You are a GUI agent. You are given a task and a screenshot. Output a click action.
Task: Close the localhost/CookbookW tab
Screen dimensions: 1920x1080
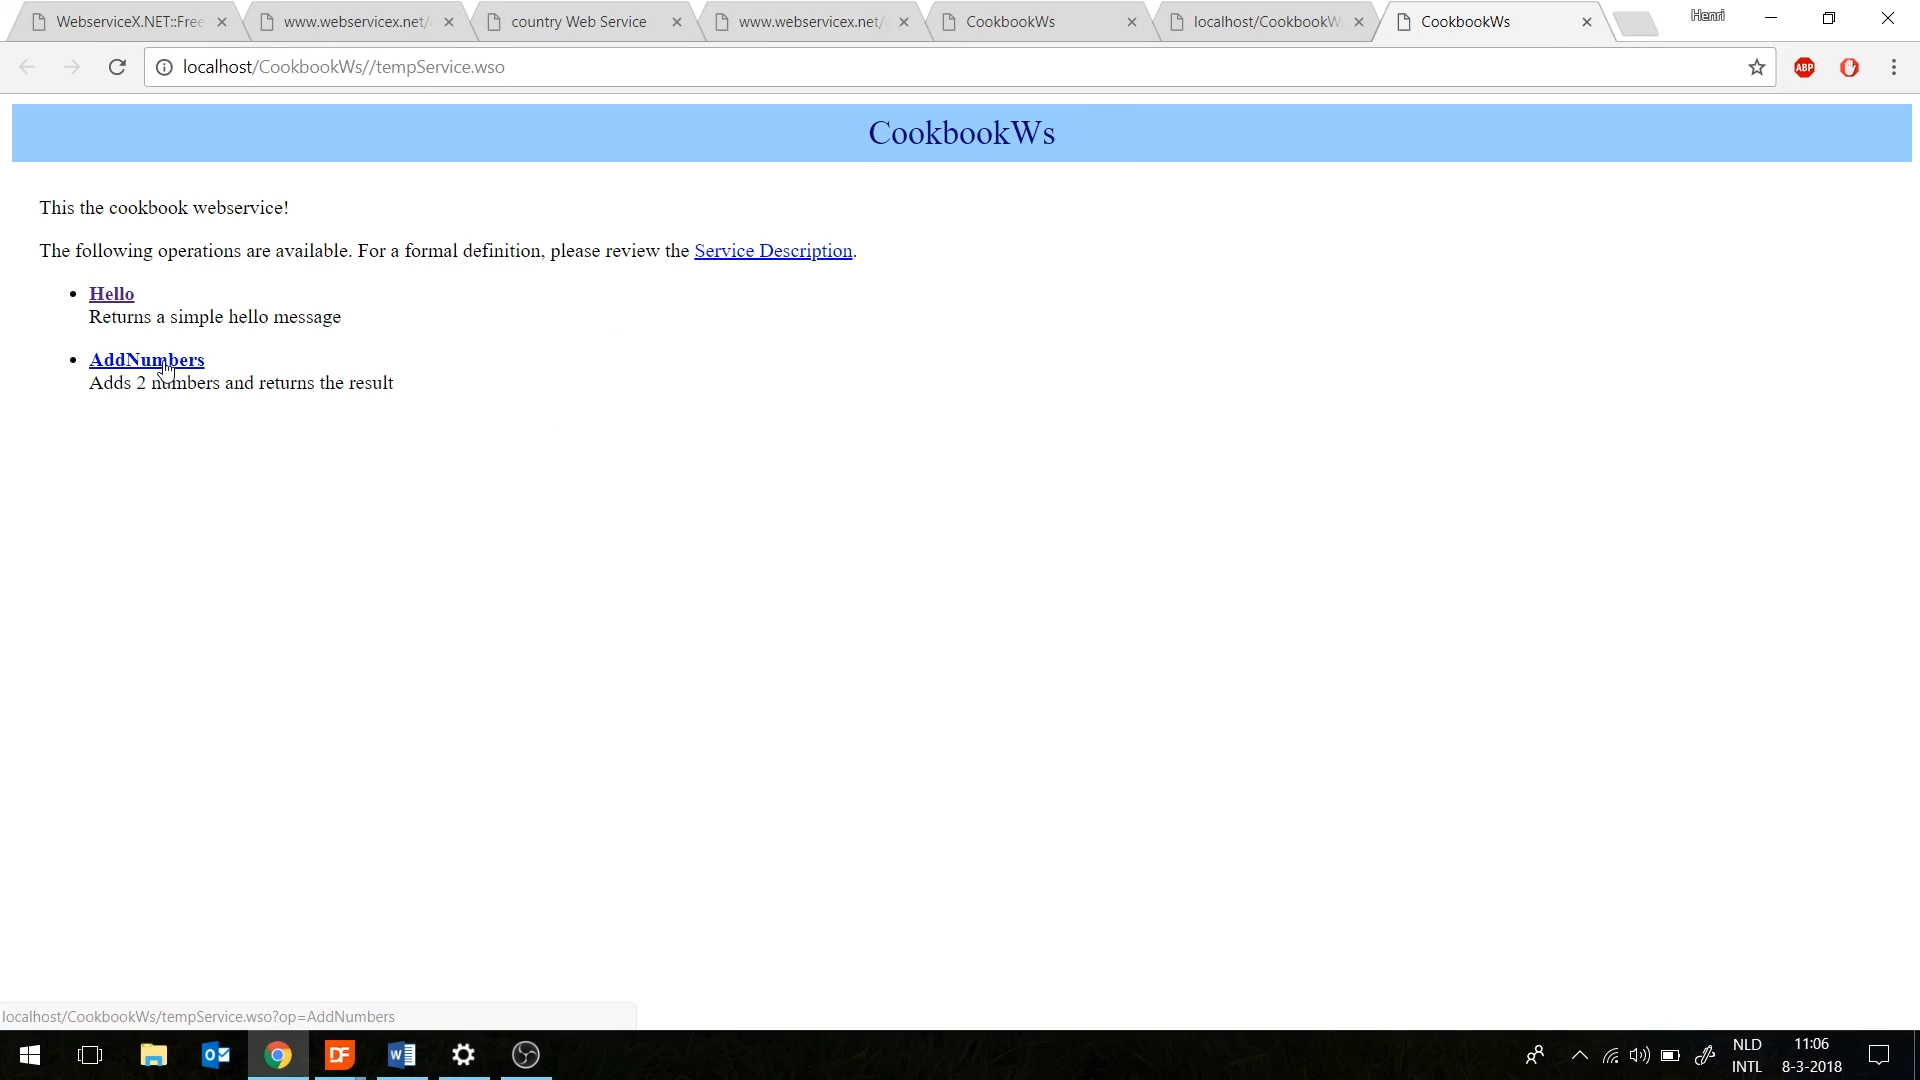[1358, 22]
